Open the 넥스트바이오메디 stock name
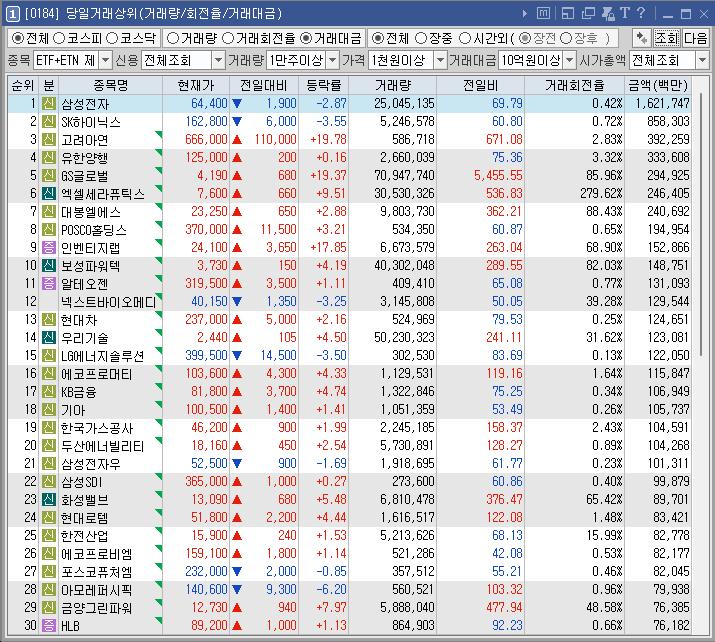The width and height of the screenshot is (715, 642). coord(109,302)
